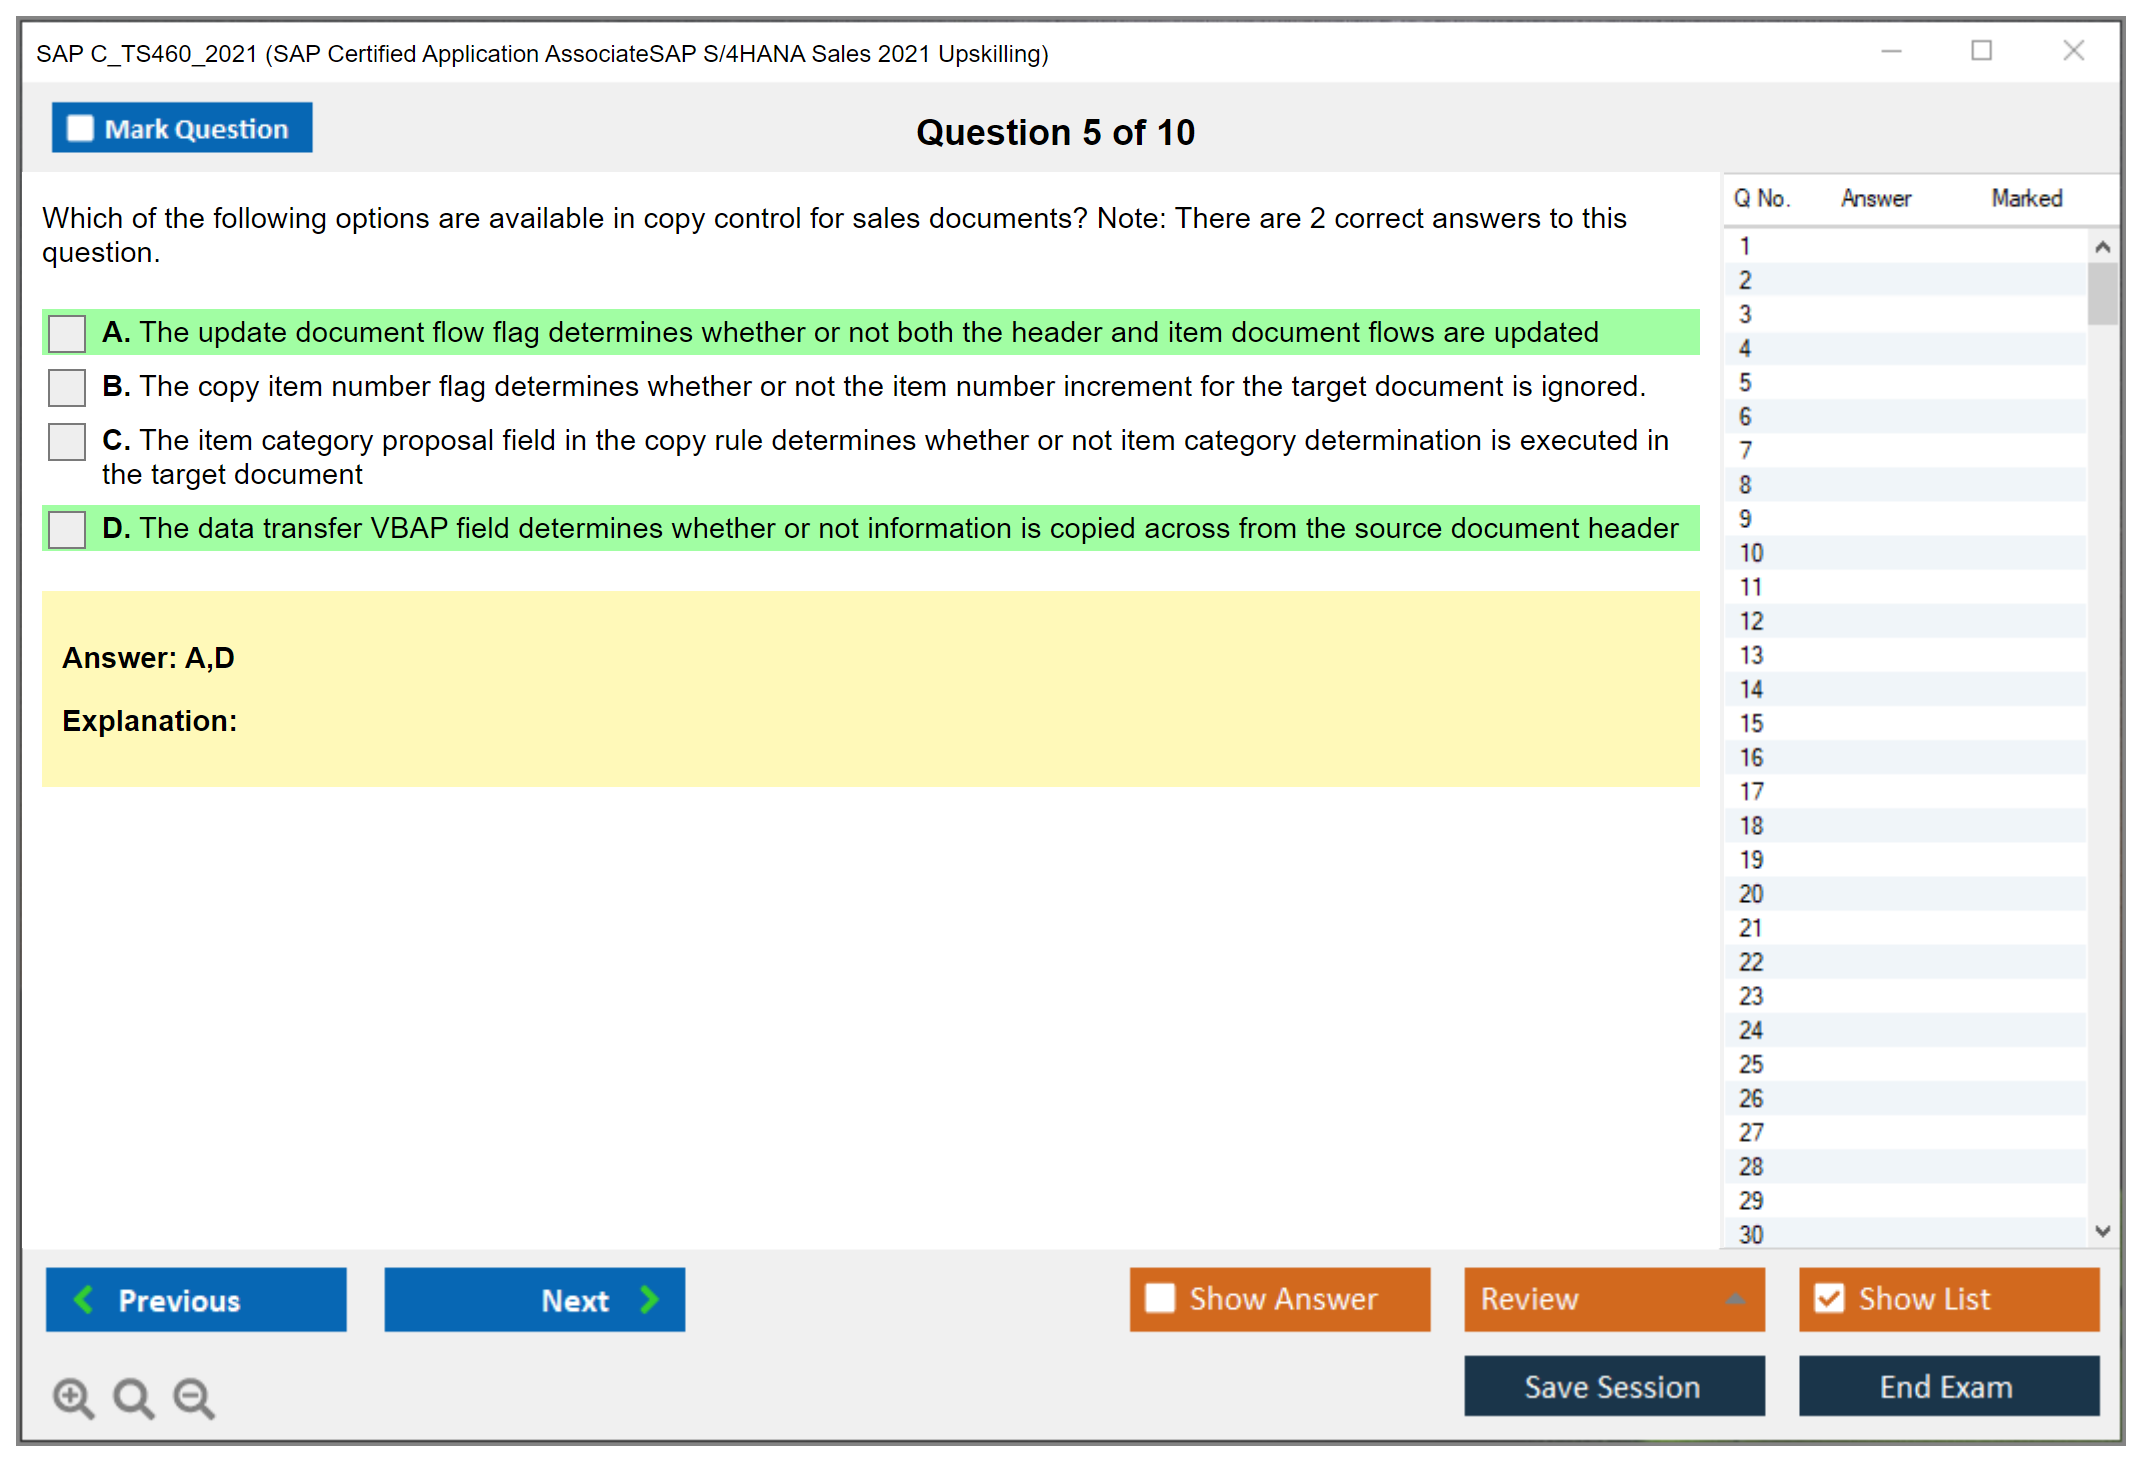Maximize the exam window

click(x=1981, y=51)
